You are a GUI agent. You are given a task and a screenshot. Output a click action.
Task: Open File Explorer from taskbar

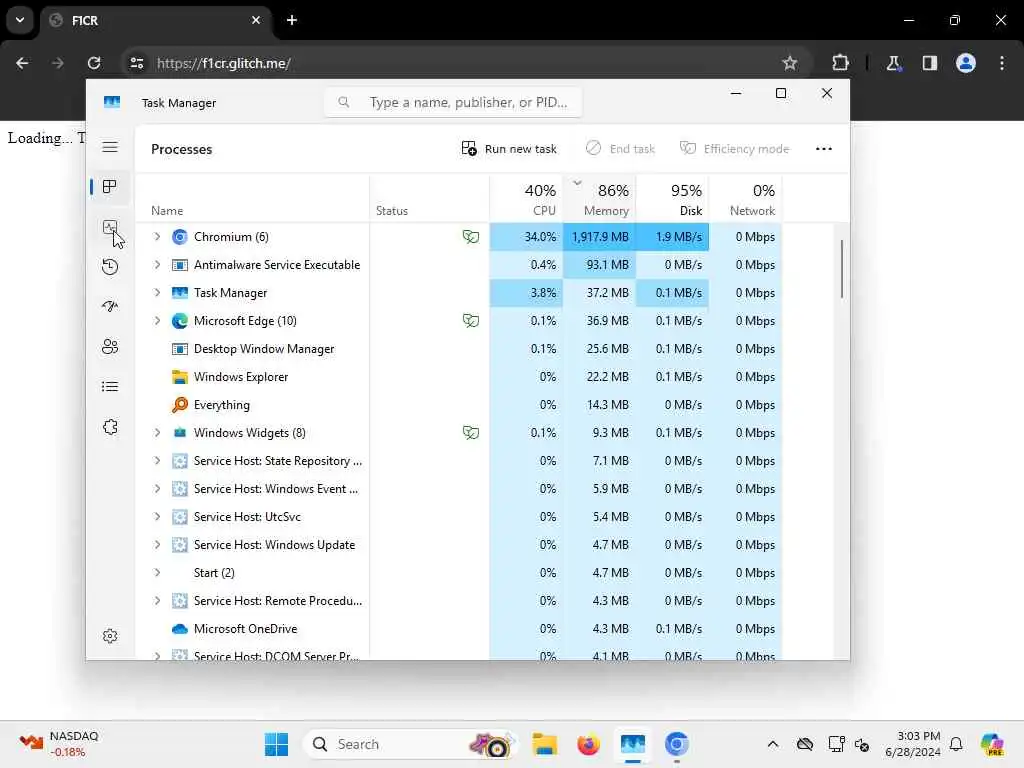click(x=544, y=744)
